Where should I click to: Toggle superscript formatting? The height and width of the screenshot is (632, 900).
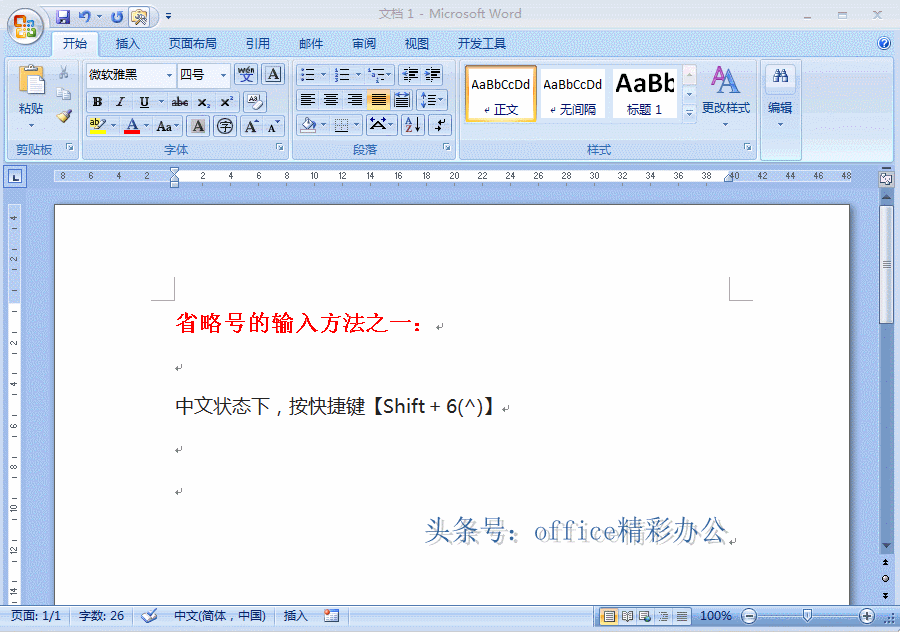(227, 102)
